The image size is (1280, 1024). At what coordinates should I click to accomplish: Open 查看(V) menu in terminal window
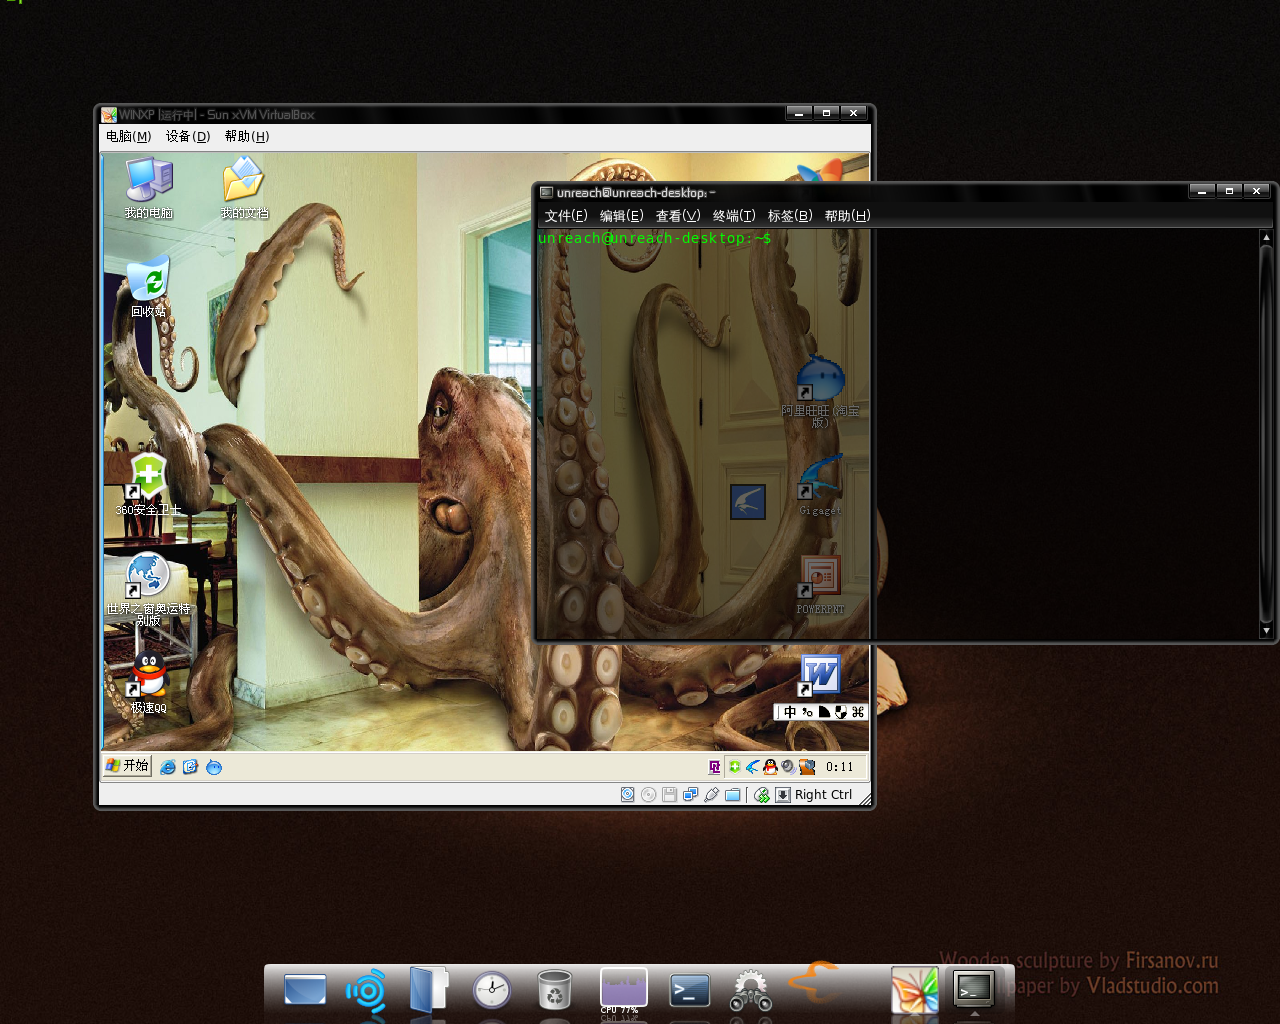click(x=678, y=215)
